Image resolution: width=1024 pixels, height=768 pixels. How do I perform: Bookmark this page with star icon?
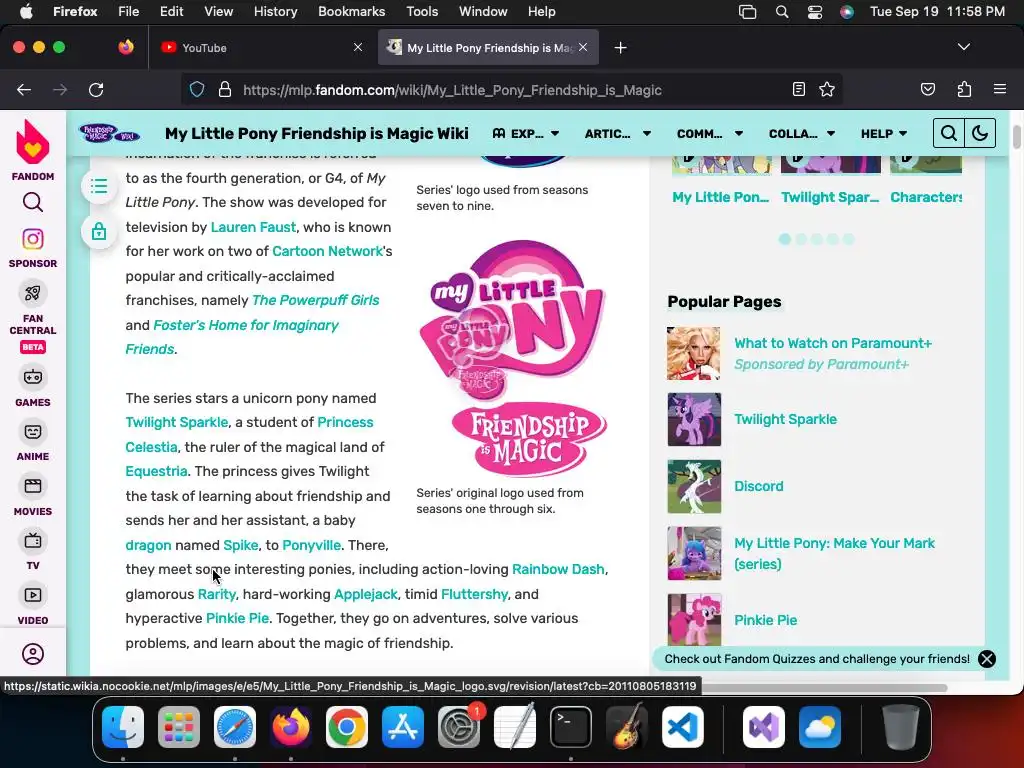coord(827,89)
